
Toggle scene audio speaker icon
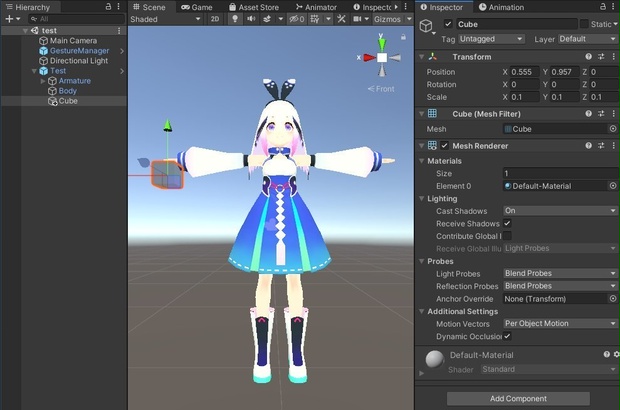(x=251, y=19)
